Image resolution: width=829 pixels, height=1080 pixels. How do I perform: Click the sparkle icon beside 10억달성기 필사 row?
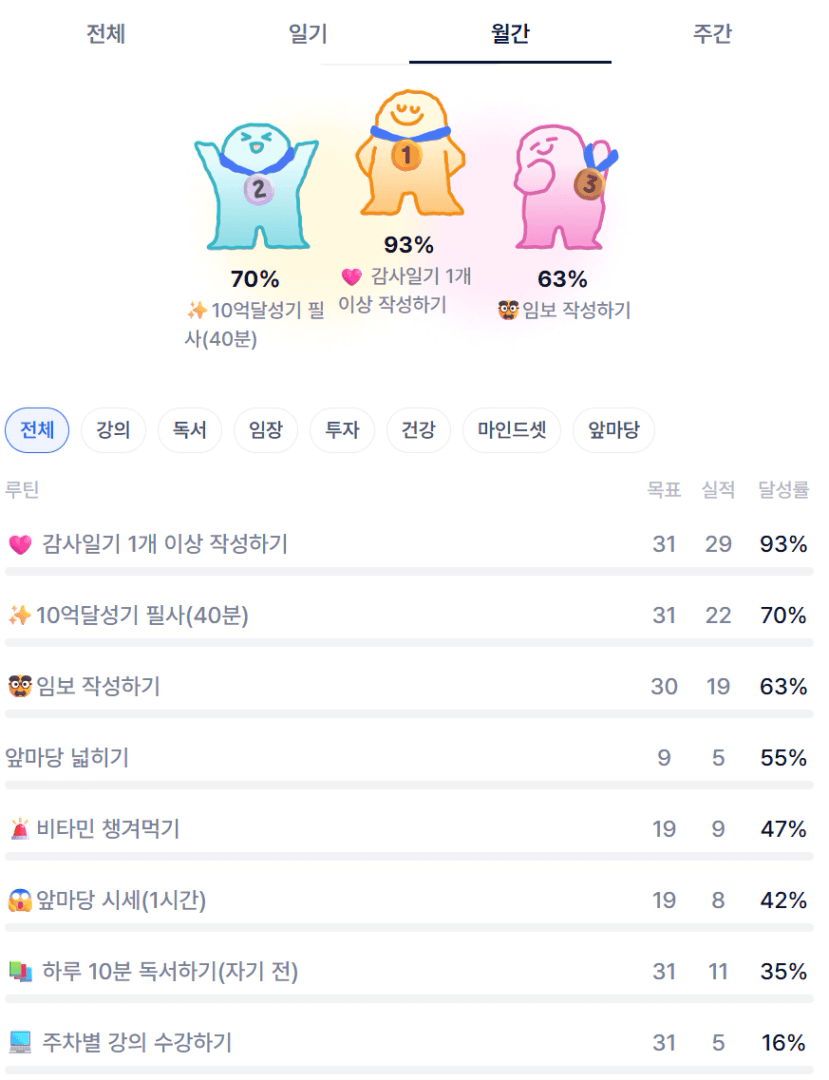(19, 616)
